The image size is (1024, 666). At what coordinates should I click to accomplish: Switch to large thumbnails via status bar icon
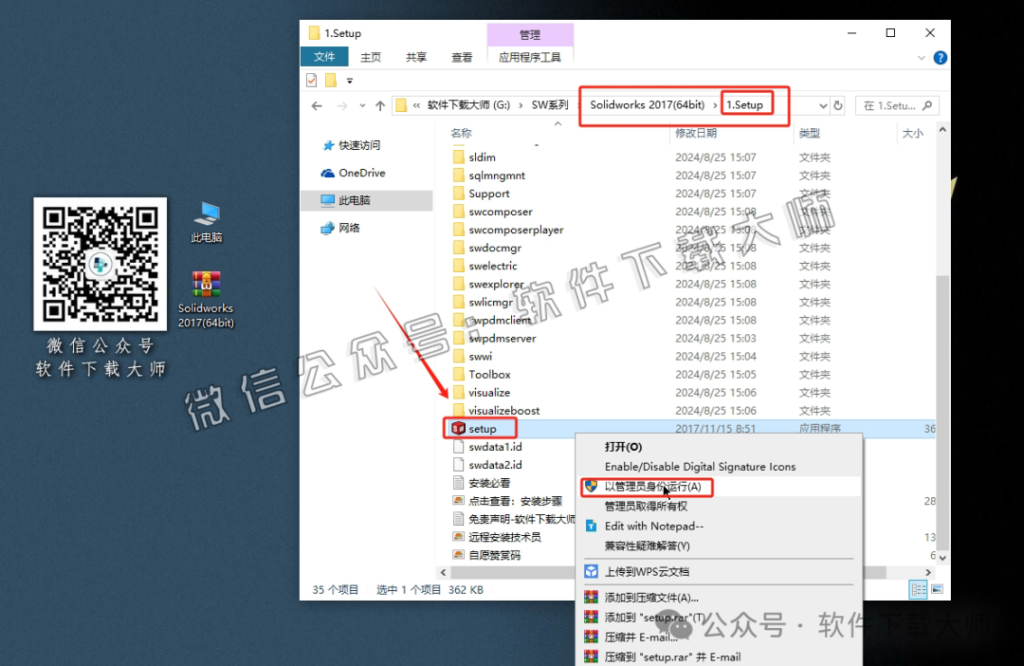[x=937, y=590]
